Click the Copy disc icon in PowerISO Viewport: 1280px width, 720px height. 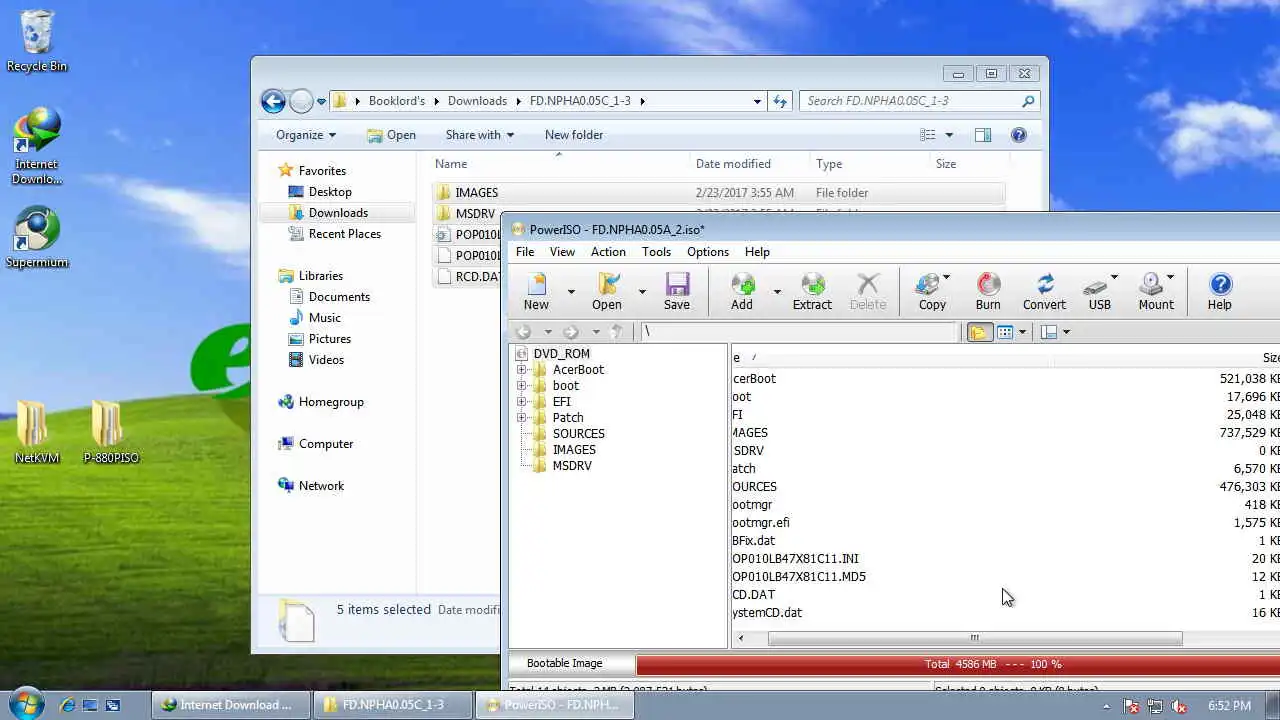pyautogui.click(x=932, y=291)
